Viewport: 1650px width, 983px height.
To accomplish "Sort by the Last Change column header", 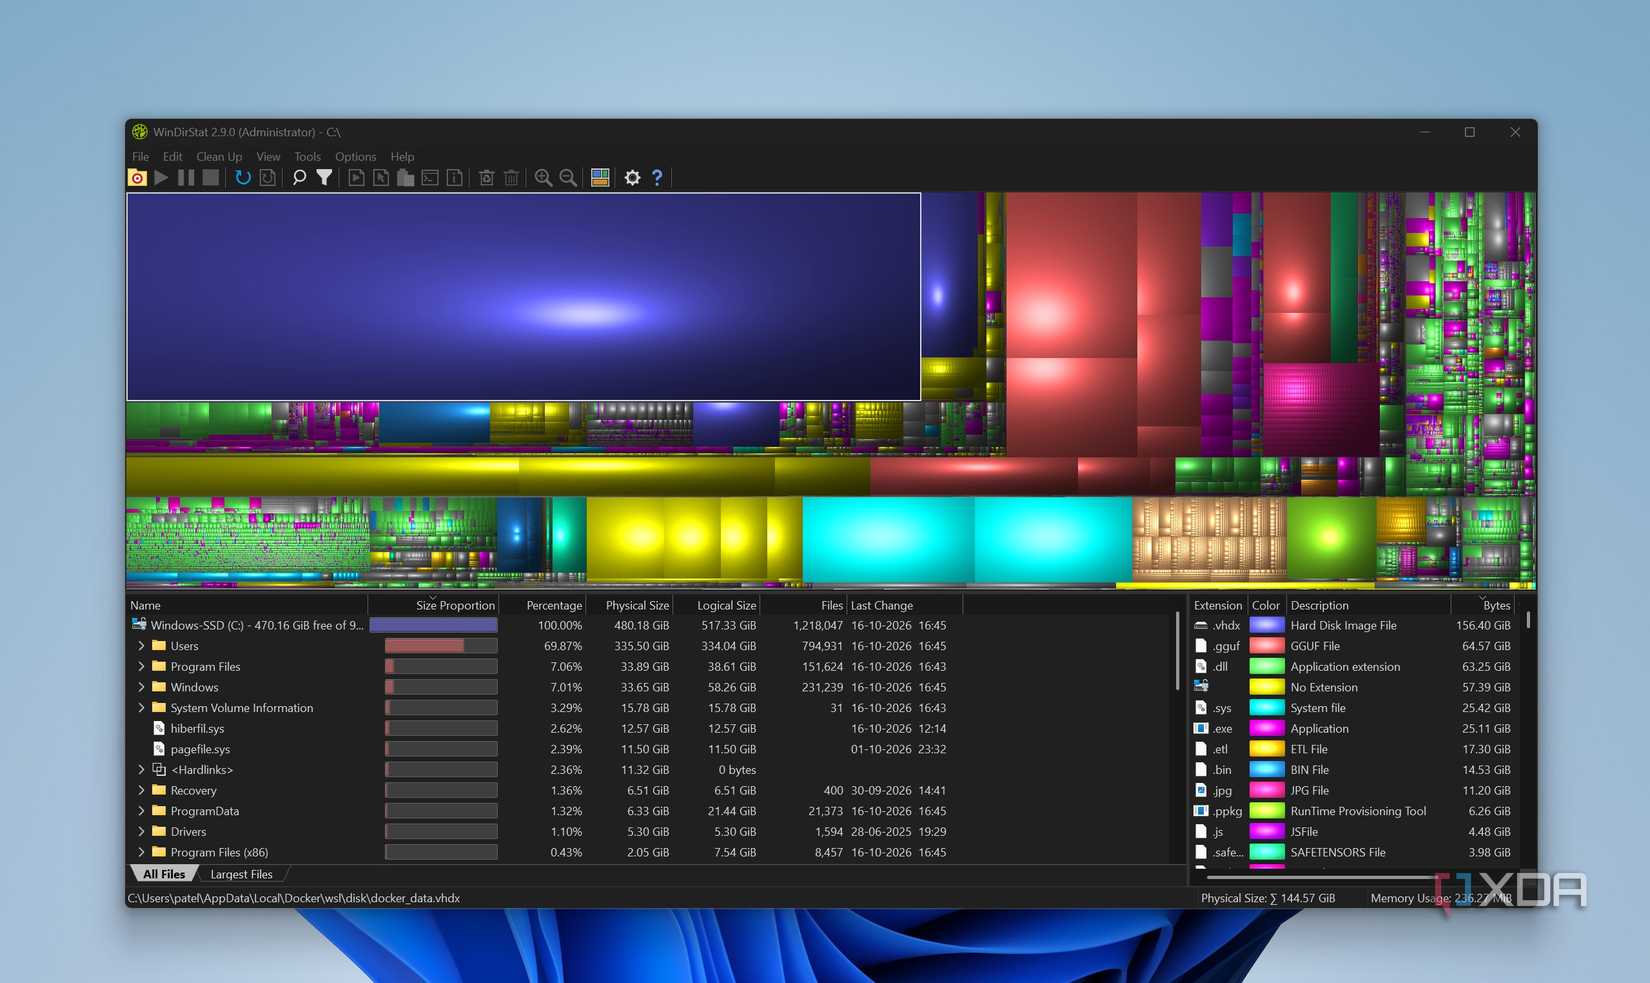I will point(904,605).
